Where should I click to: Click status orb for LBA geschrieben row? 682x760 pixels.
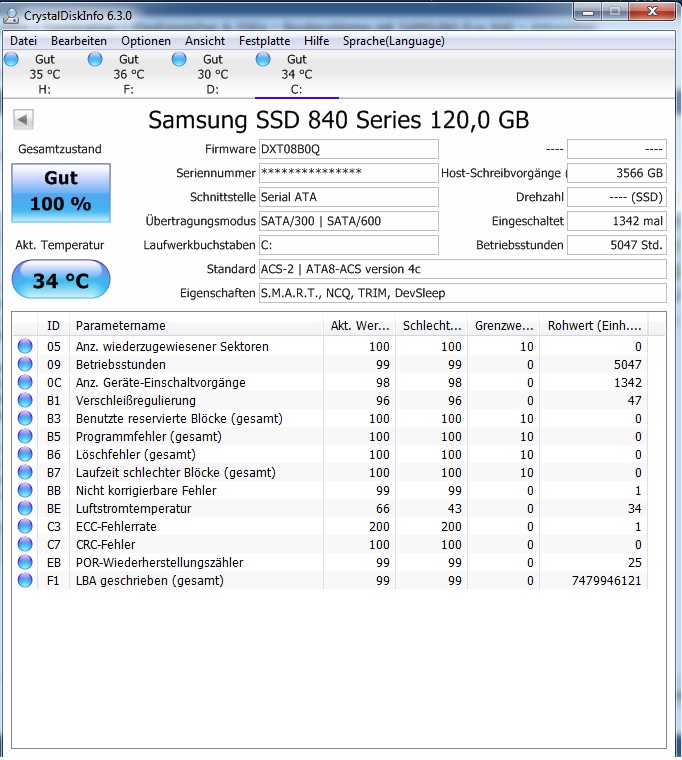25,580
